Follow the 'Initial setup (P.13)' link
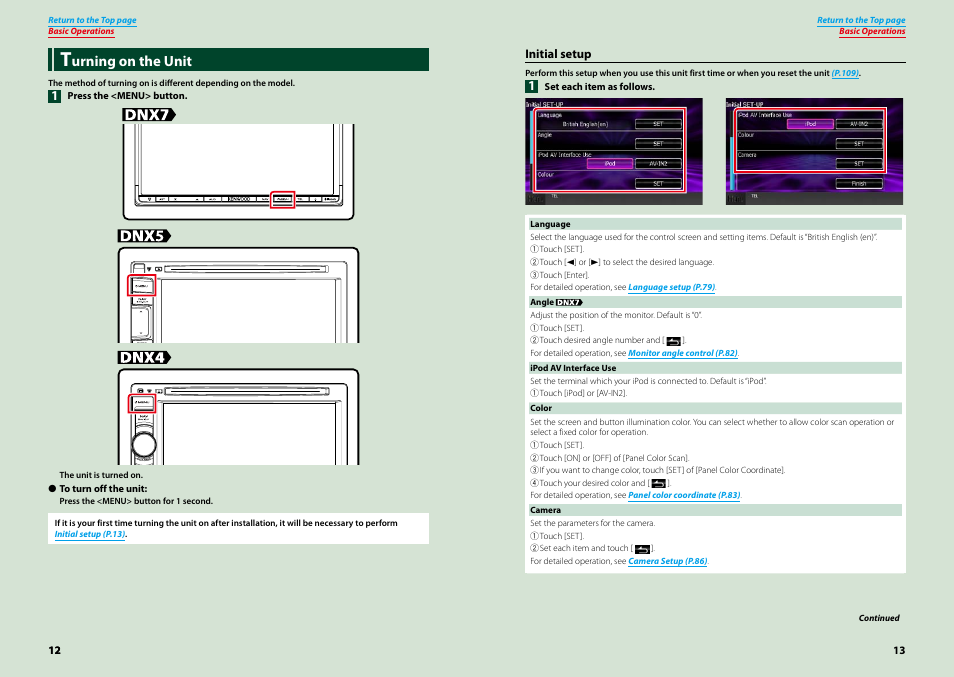Viewport: 954px width, 677px height. point(89,534)
